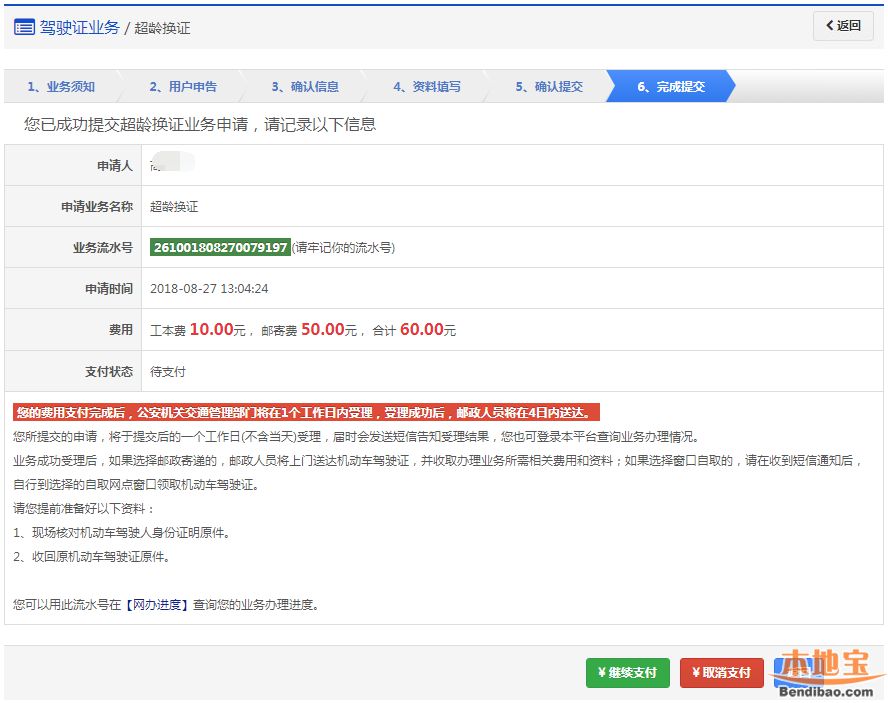The image size is (888, 703).
Task: Open the 驾驶证业务 breadcrumb link
Action: click(x=79, y=27)
